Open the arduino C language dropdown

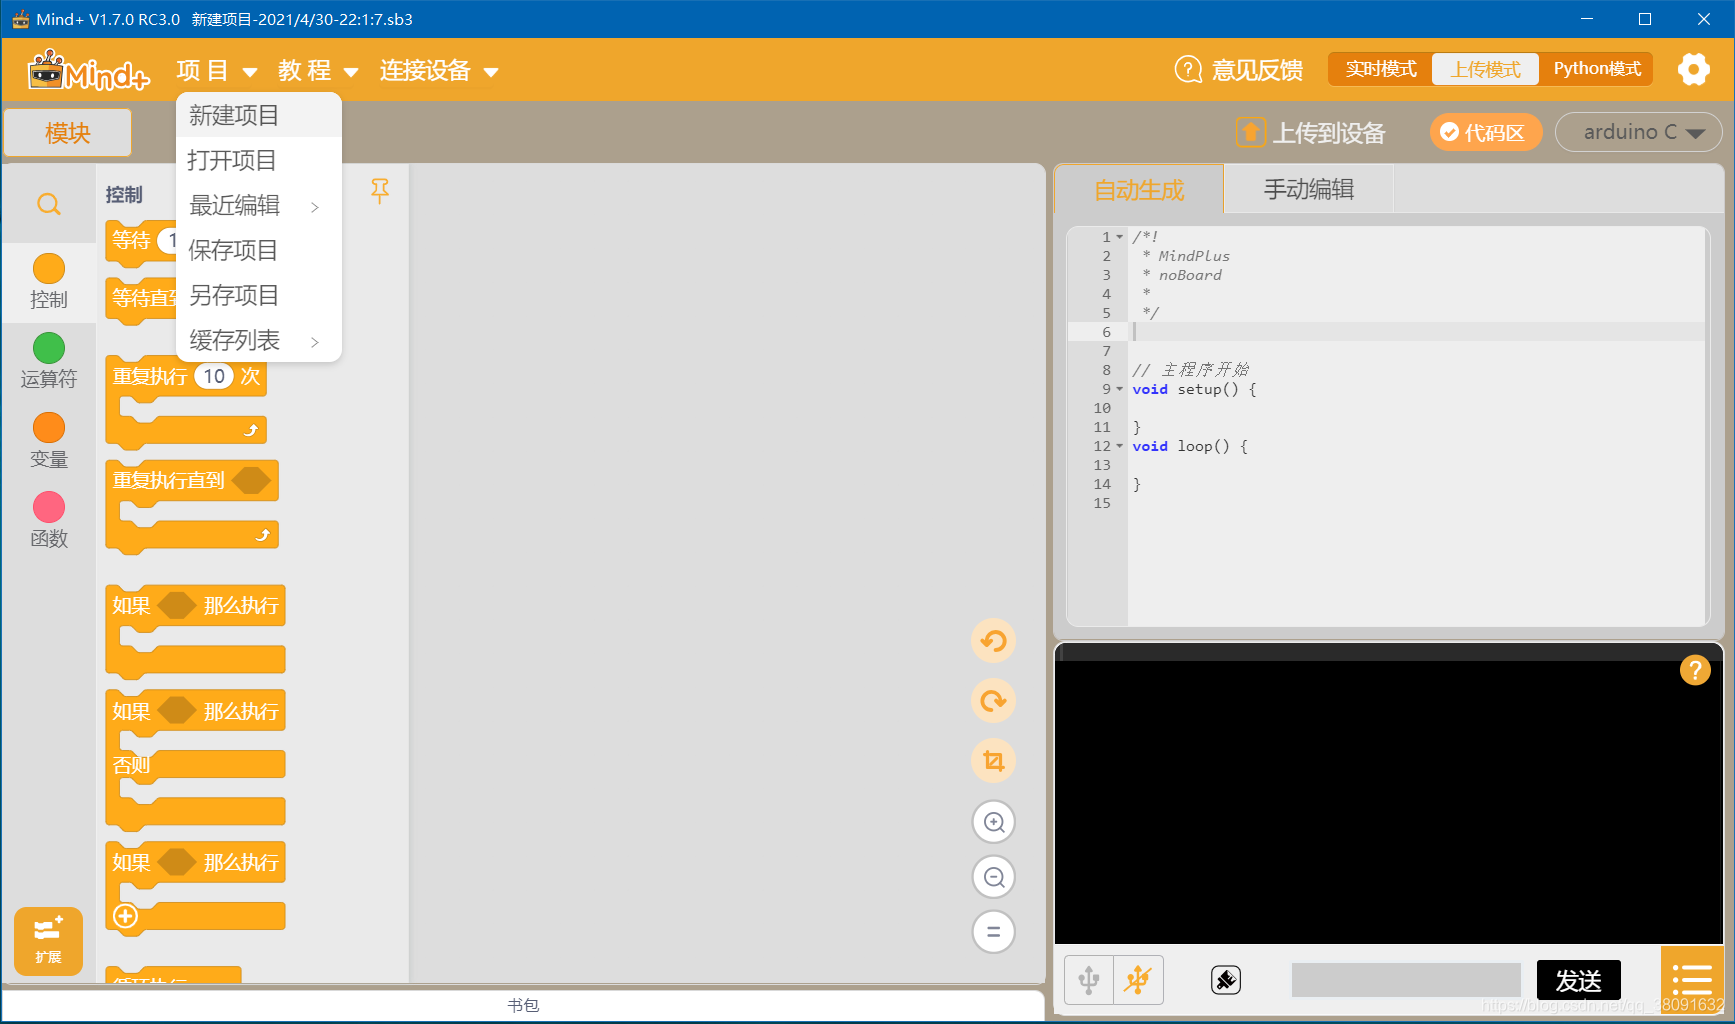pos(1638,132)
